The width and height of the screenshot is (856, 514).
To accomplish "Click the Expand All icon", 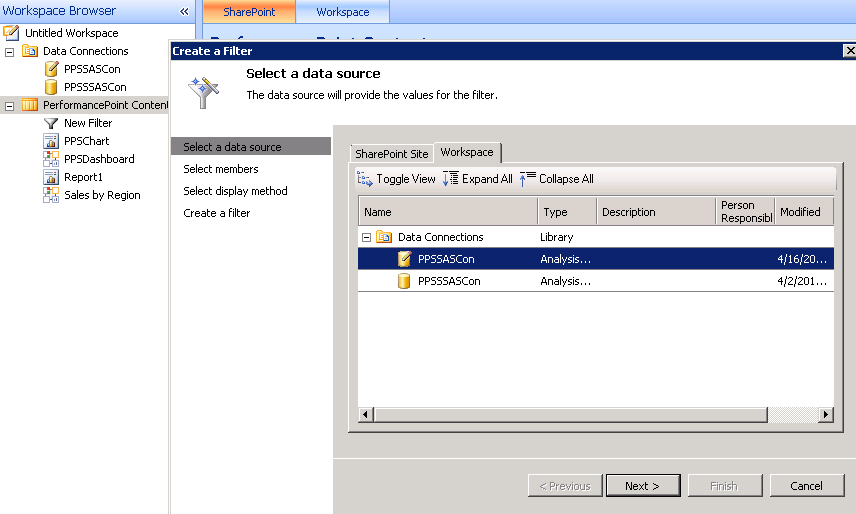I will (x=450, y=178).
